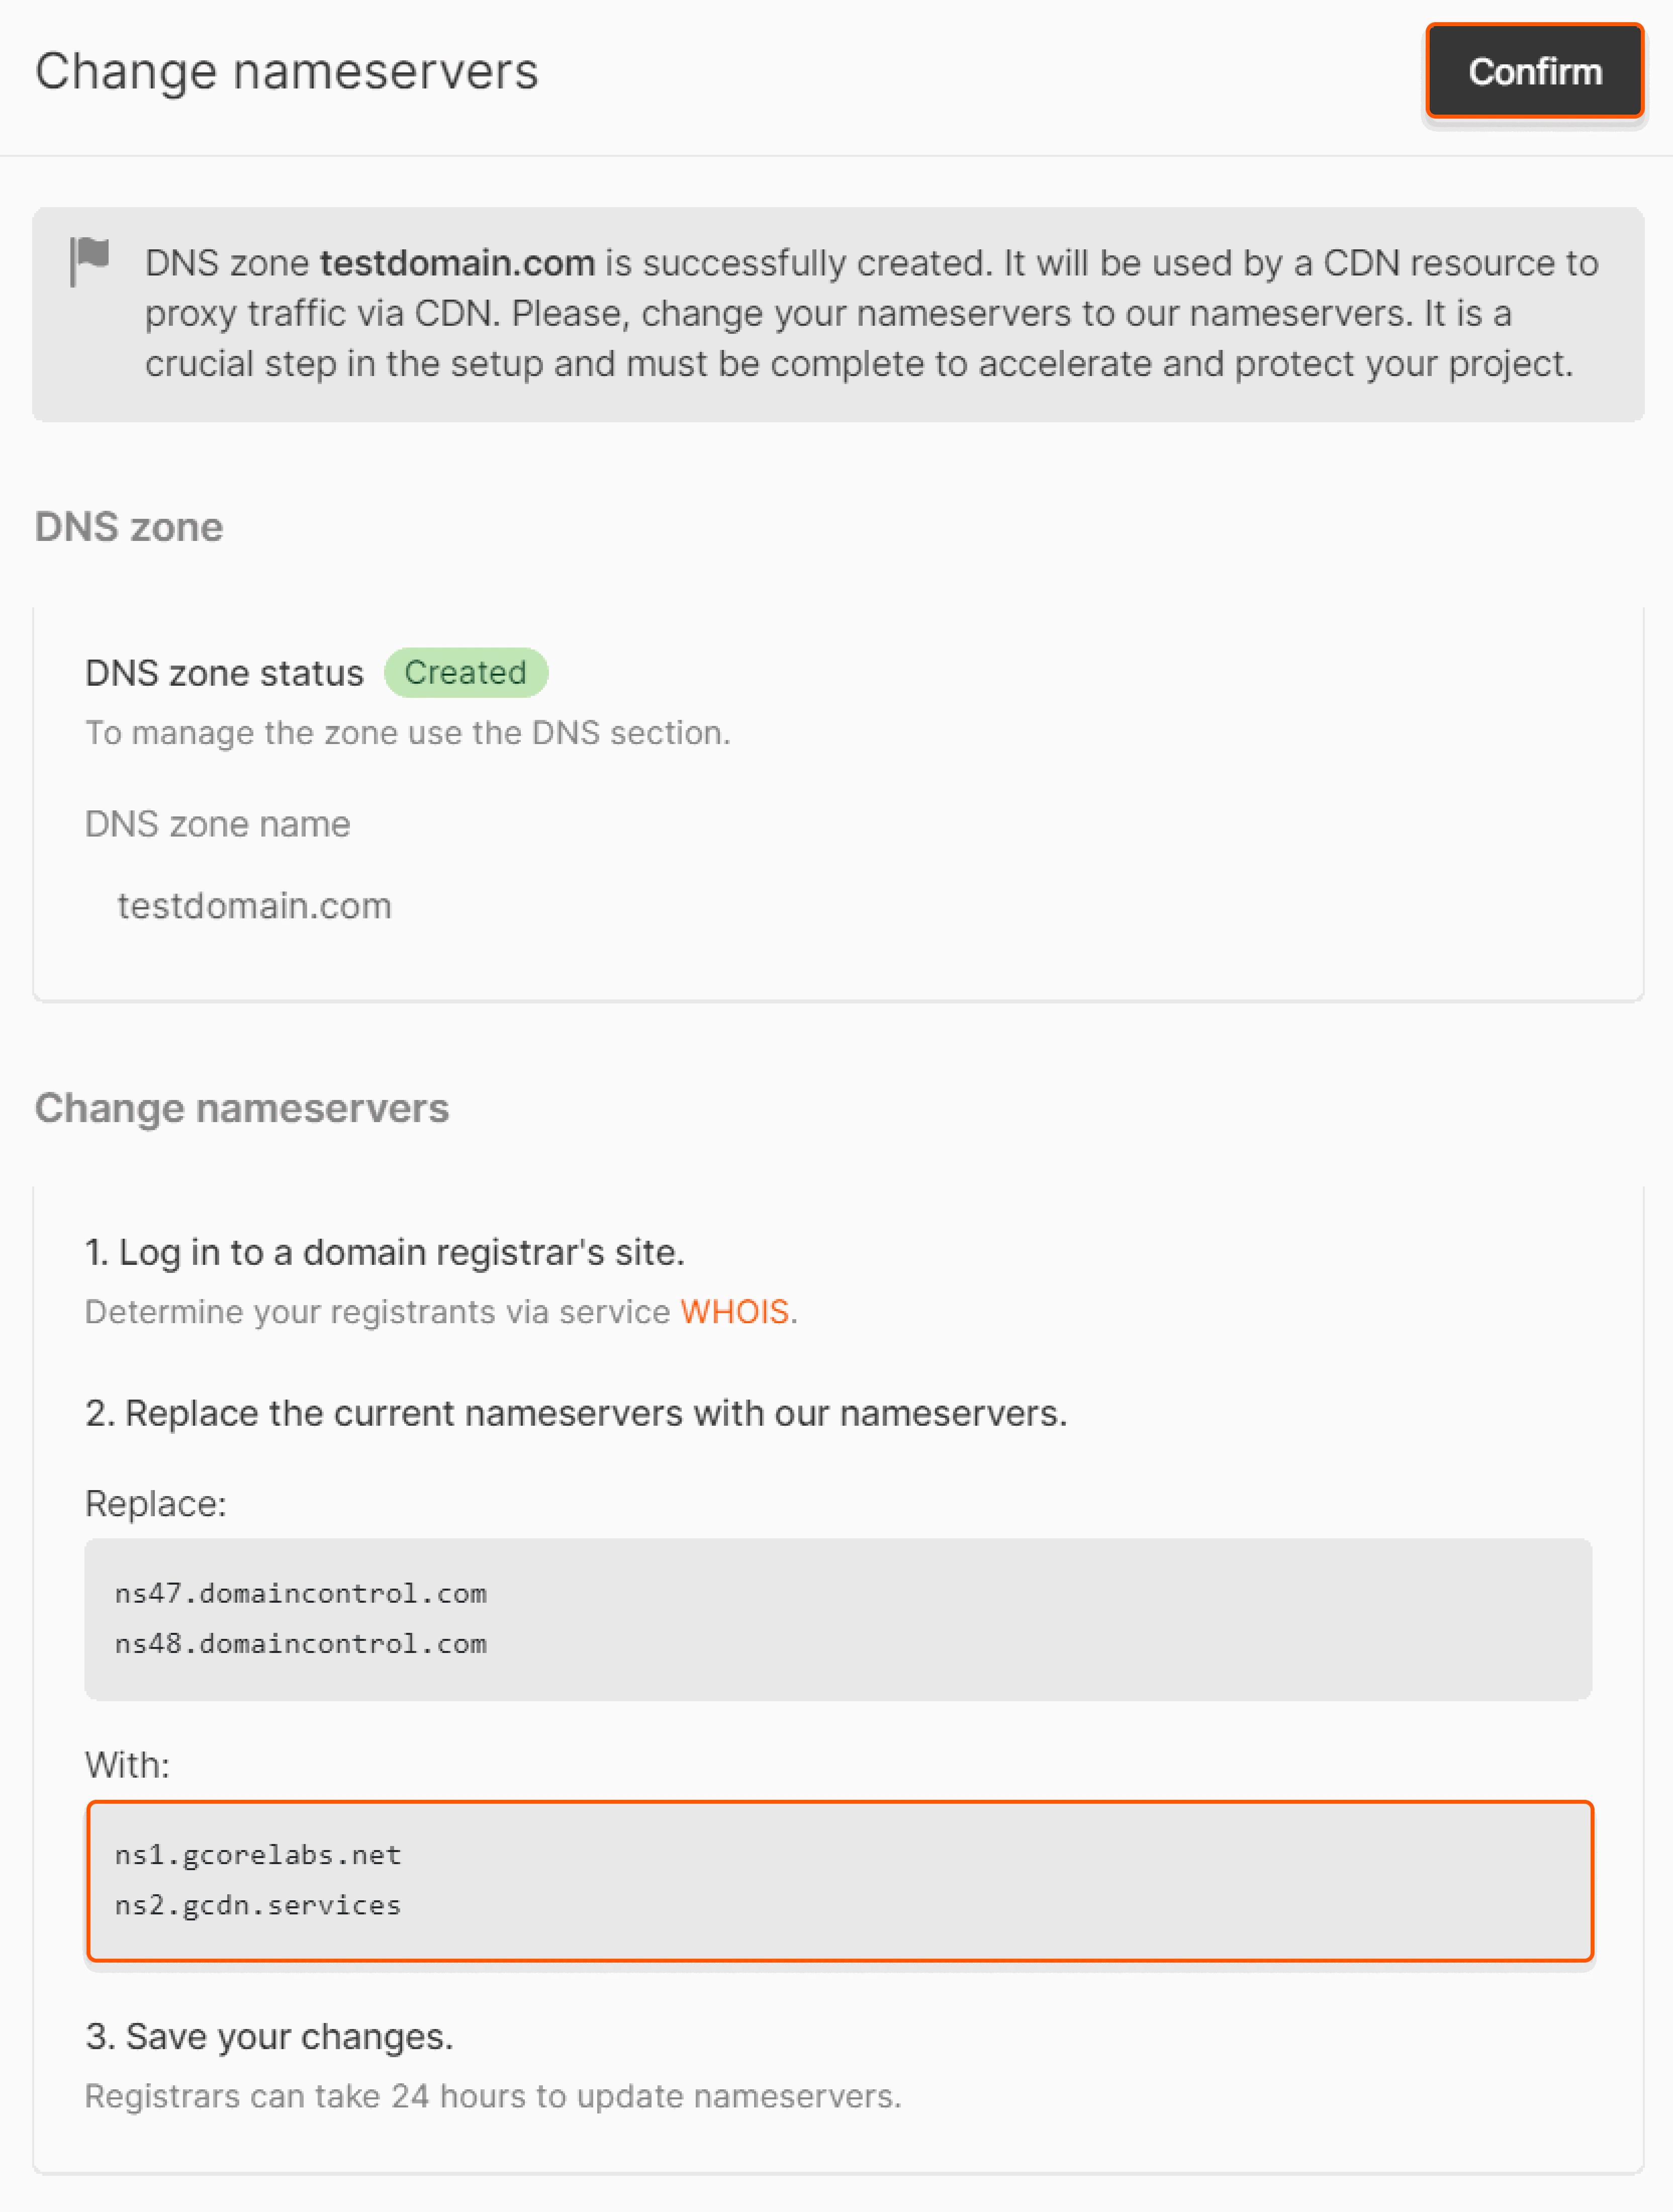
Task: Click the Change nameservers page title
Action: coord(287,71)
